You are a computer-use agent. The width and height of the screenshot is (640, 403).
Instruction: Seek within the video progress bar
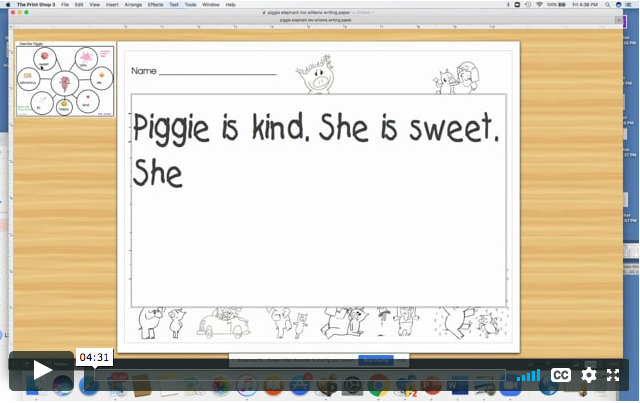(300, 375)
